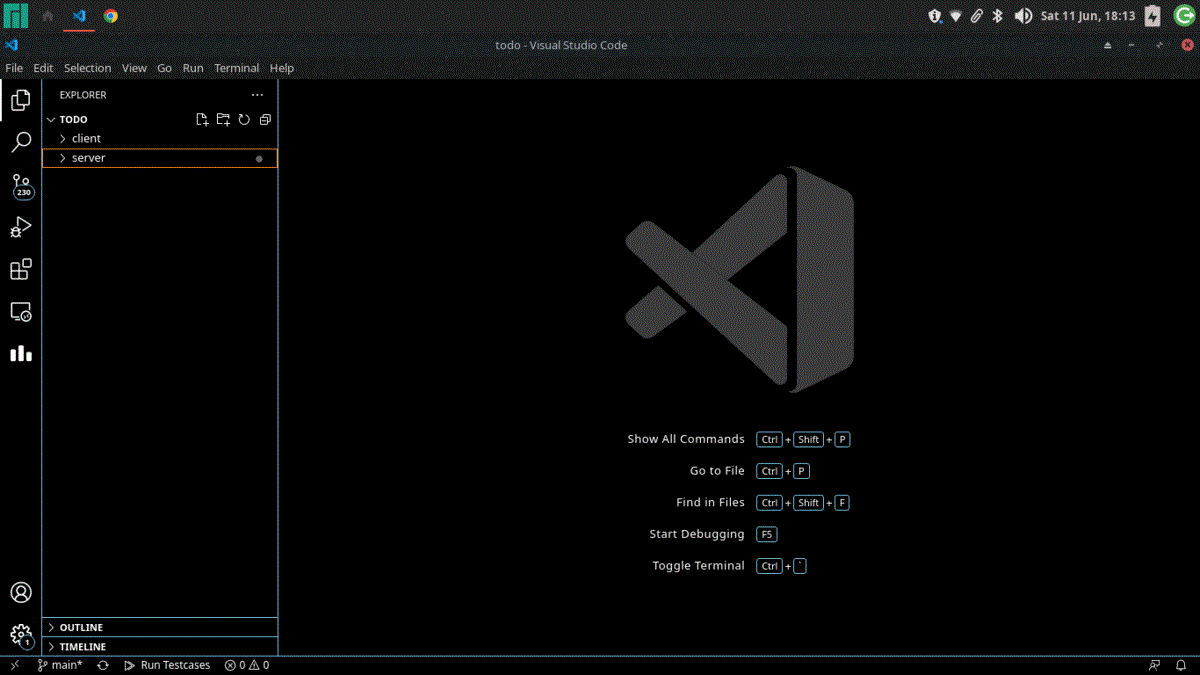Open Source Control view with 230 badge
Viewport: 1200px width, 675px height.
(x=21, y=185)
